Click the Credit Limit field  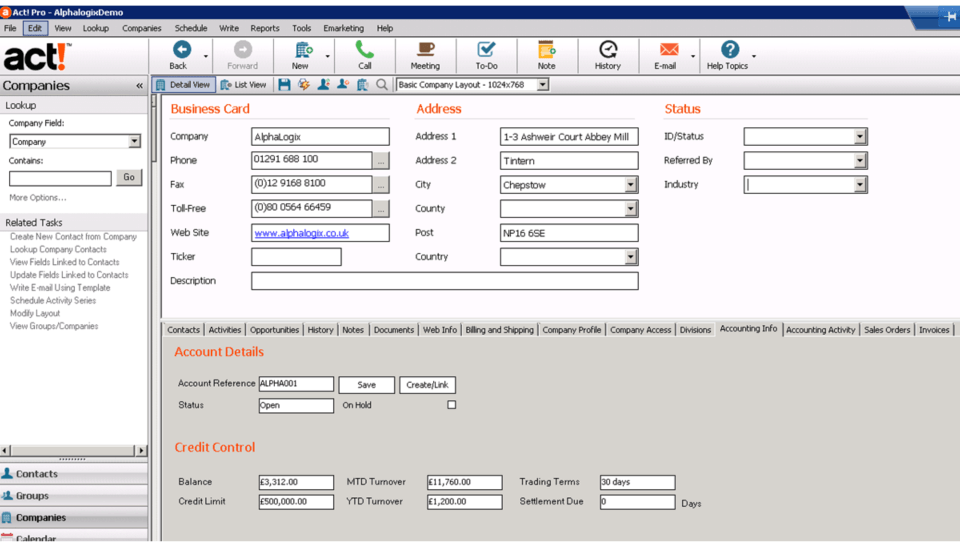point(296,502)
